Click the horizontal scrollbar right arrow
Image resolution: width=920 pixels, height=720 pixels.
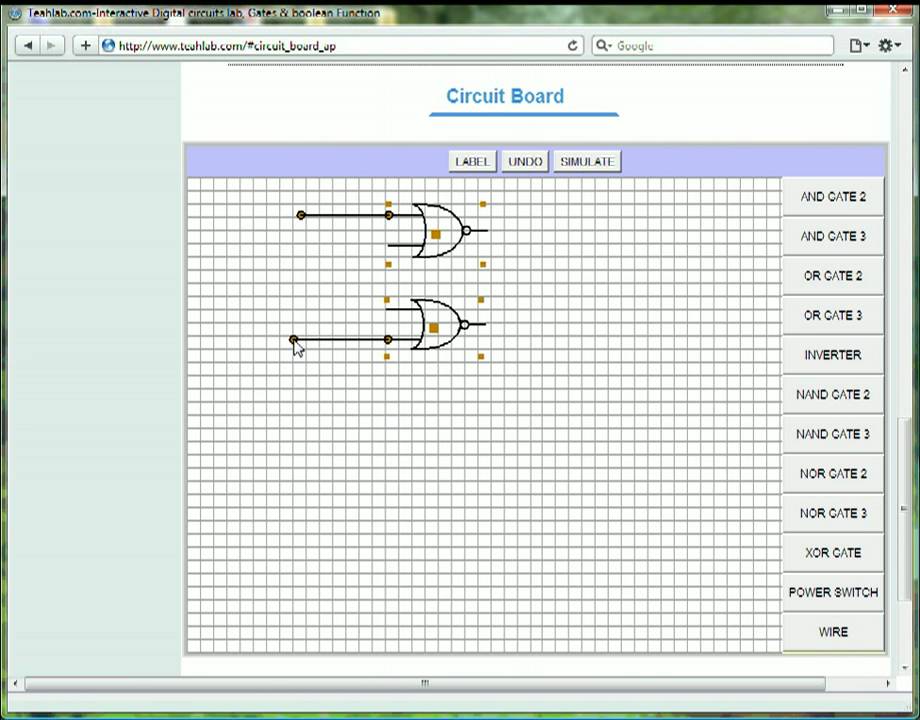point(888,684)
